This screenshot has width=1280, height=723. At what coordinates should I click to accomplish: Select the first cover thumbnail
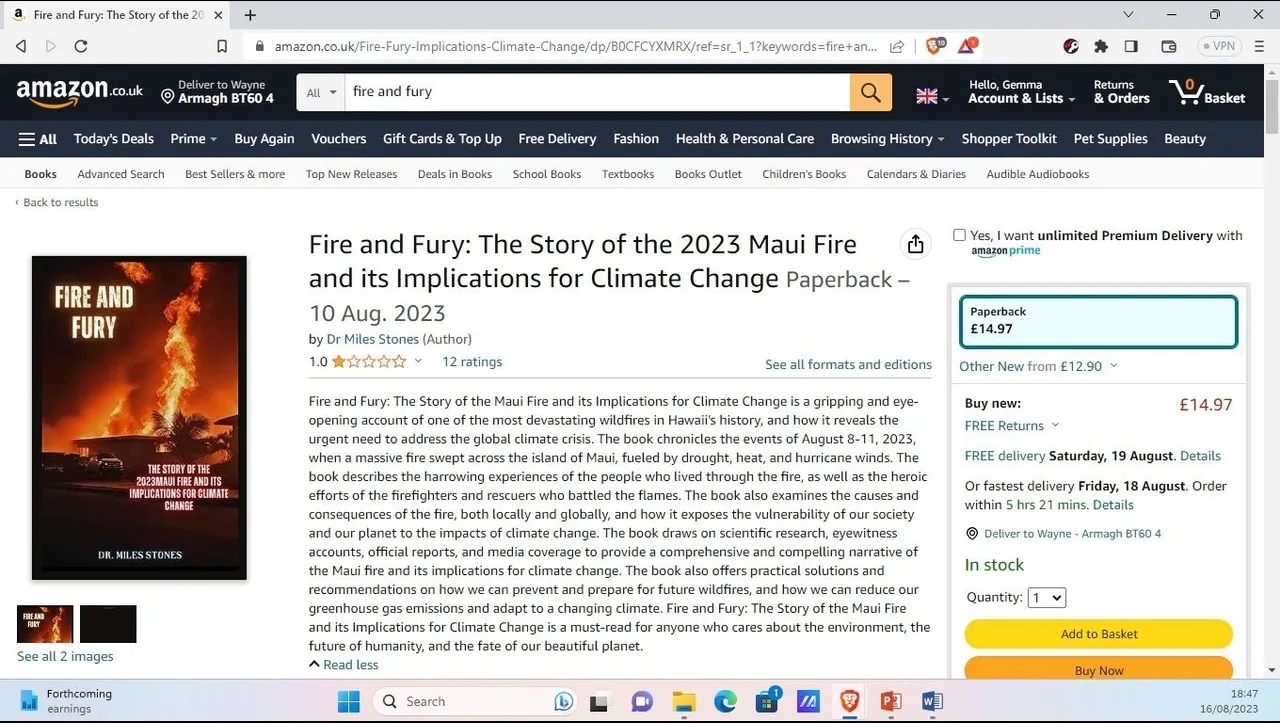[45, 624]
